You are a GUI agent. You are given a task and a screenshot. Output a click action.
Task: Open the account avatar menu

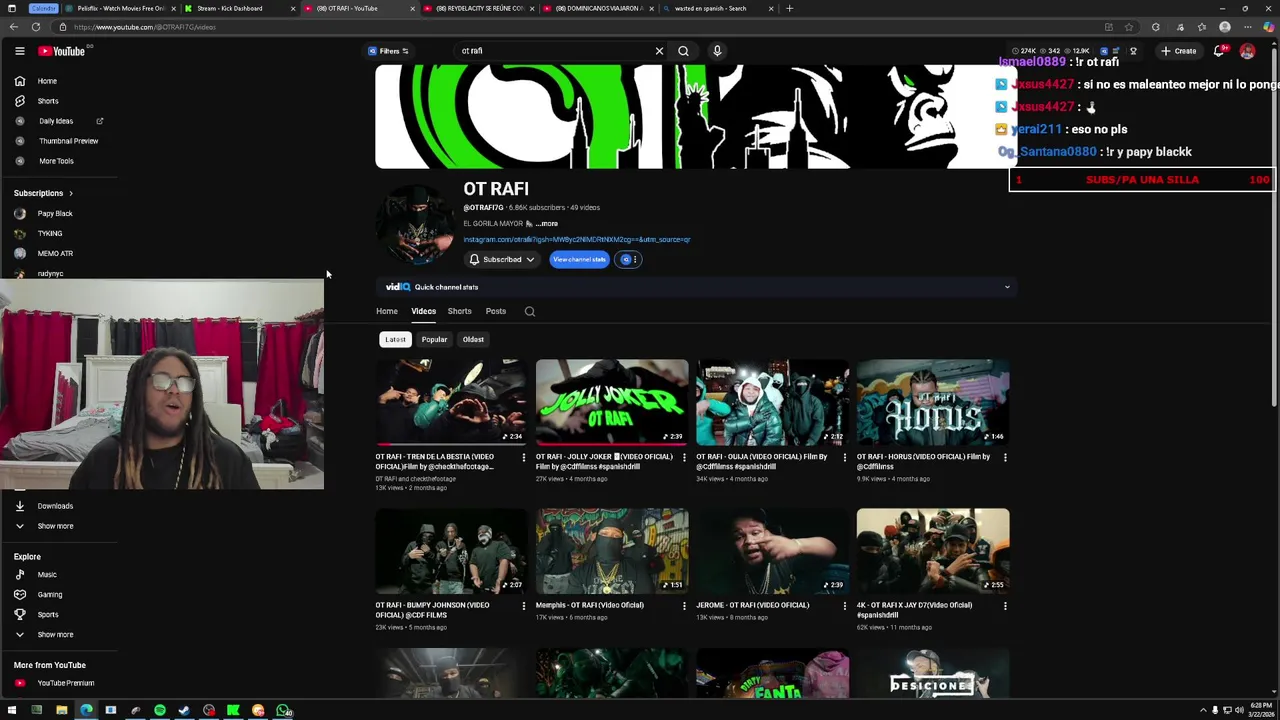pyautogui.click(x=1247, y=51)
